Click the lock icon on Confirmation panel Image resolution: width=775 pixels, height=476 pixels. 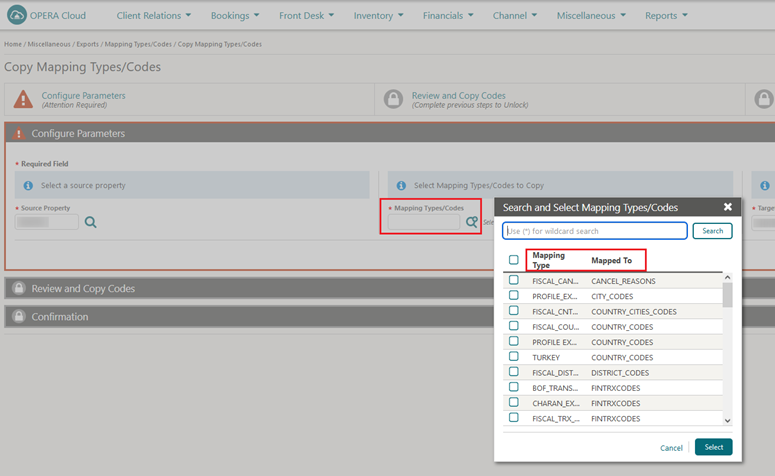(x=19, y=316)
